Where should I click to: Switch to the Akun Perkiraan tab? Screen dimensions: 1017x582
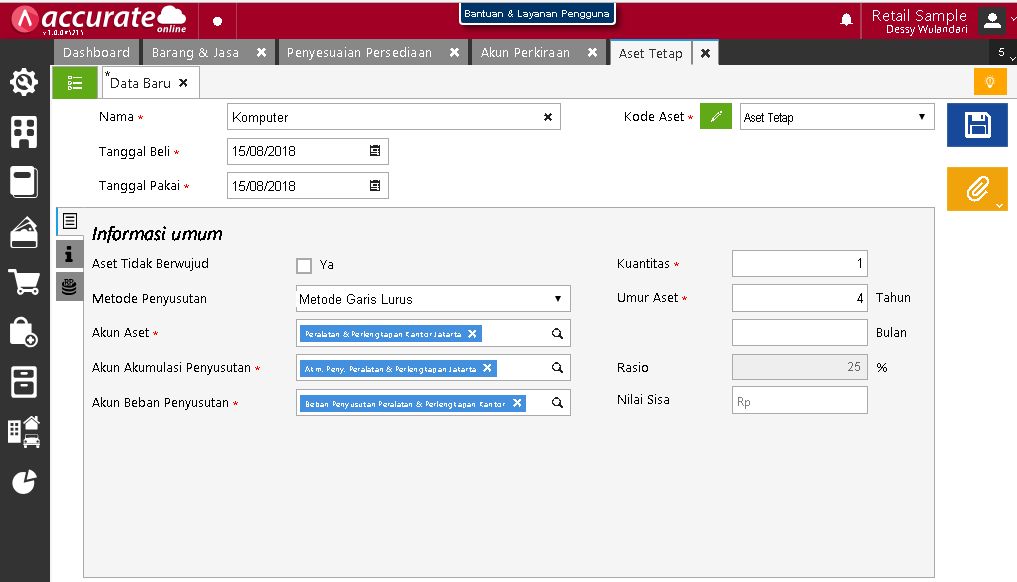pos(525,52)
